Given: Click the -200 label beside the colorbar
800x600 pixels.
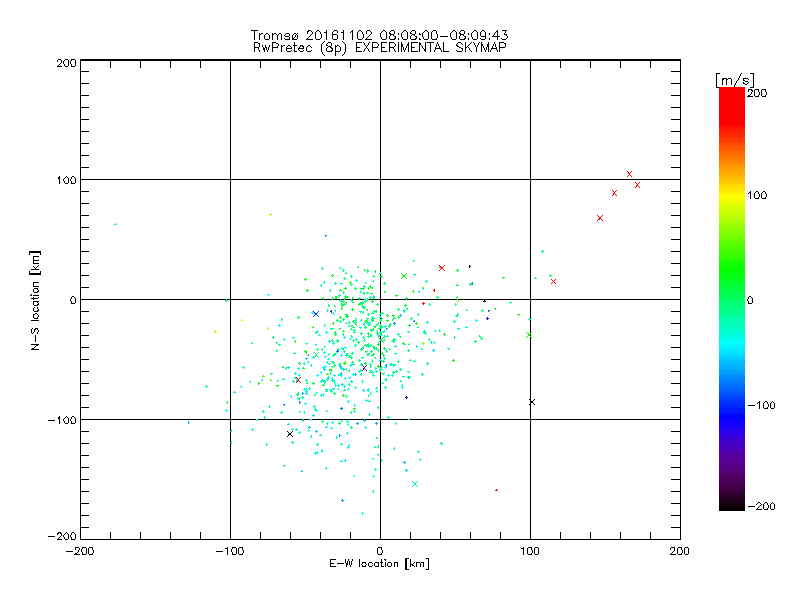Looking at the screenshot, I should tap(761, 506).
